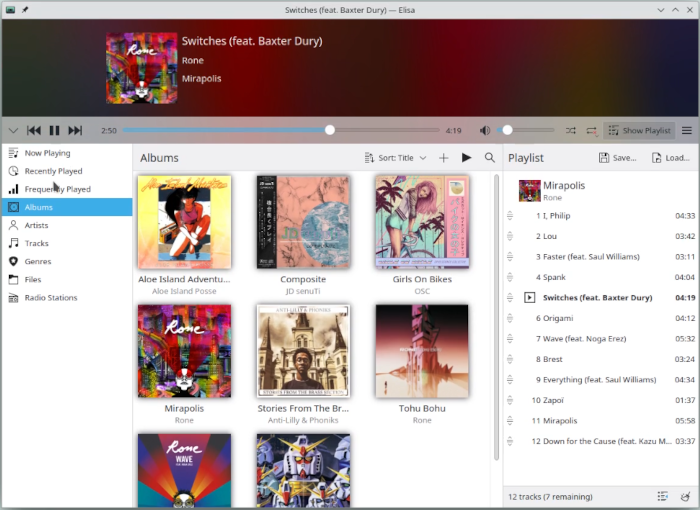The image size is (700, 510).
Task: Select playlist track 10 Zapoï
Action: (601, 401)
